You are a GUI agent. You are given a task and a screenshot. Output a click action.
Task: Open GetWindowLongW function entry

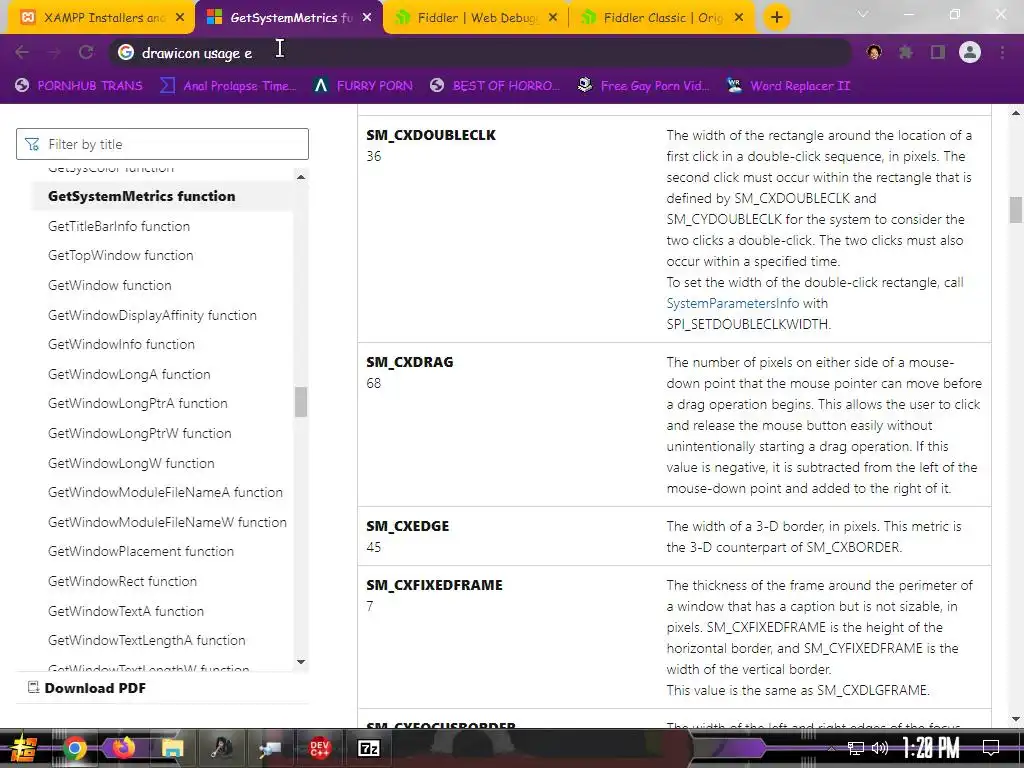131,463
